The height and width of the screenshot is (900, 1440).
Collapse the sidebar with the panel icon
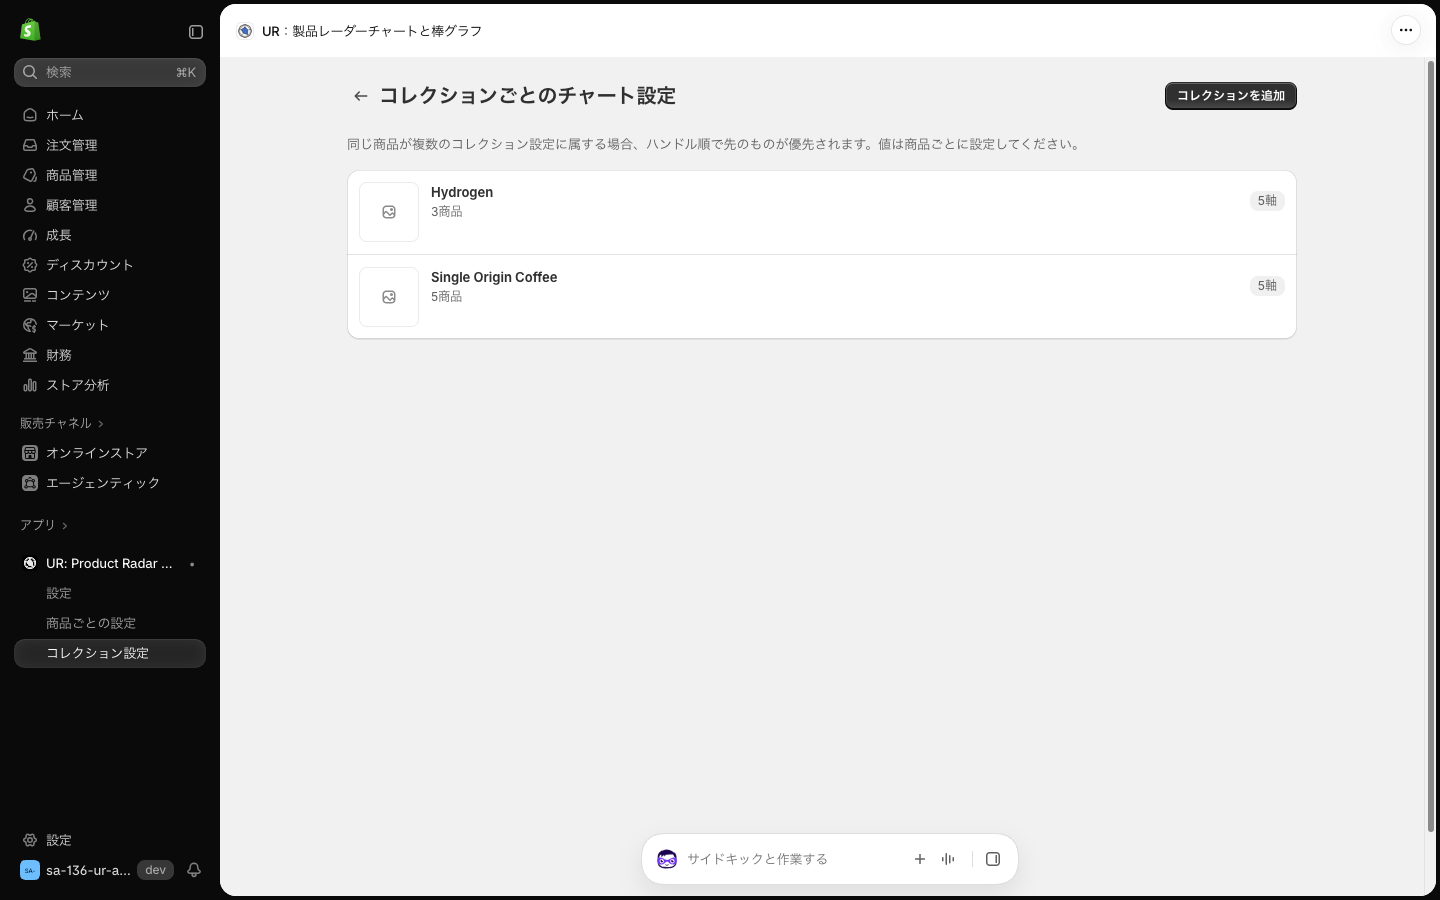(x=196, y=32)
